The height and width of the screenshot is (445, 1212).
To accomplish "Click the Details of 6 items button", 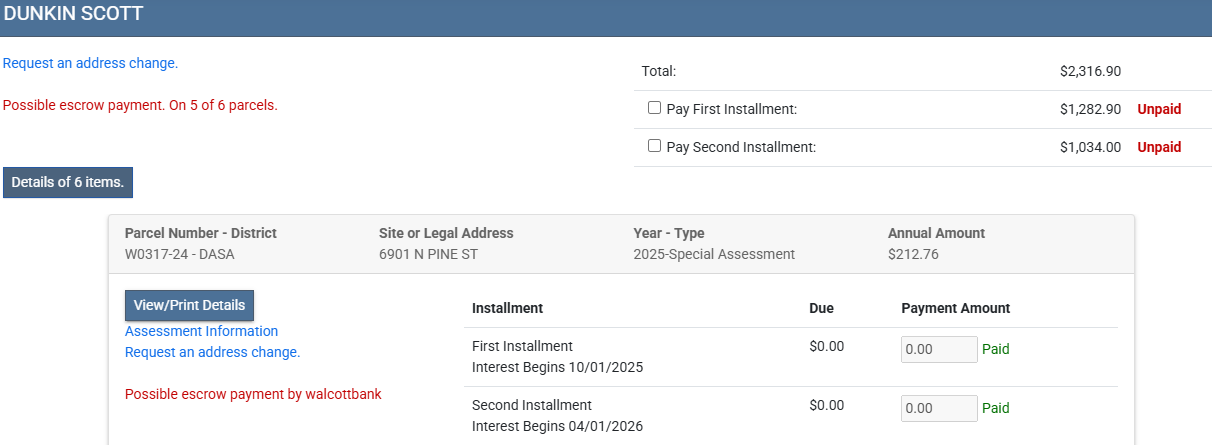I will click(68, 182).
